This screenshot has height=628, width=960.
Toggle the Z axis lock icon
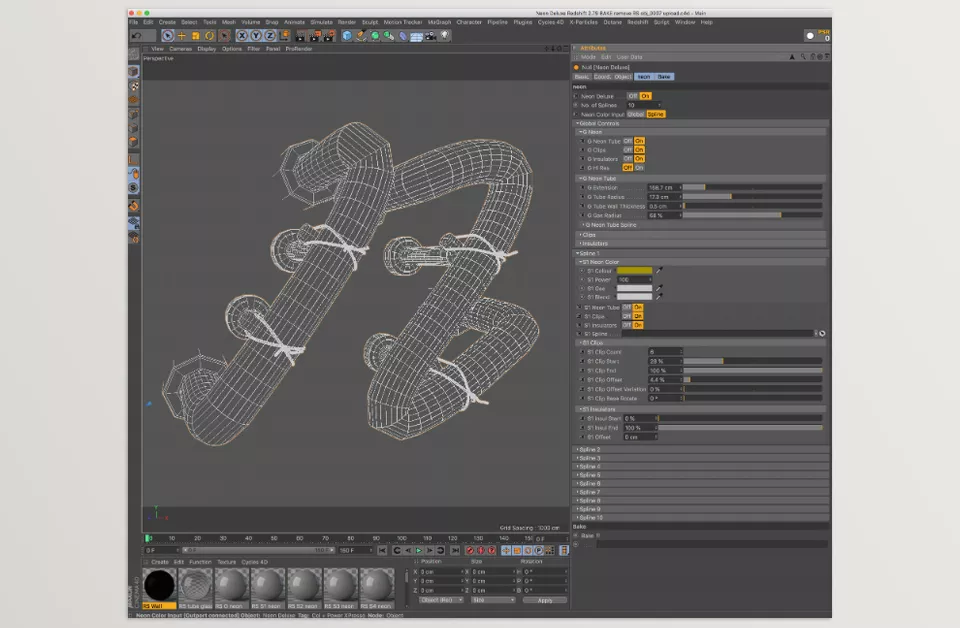[x=269, y=36]
